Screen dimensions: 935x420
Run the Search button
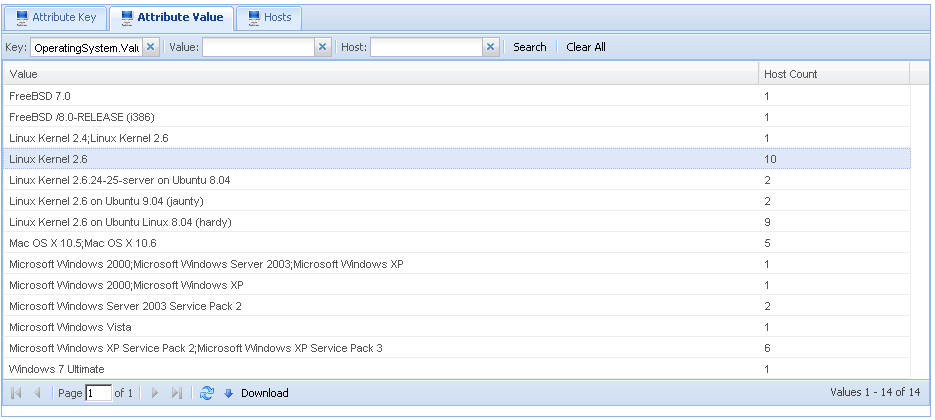[530, 47]
